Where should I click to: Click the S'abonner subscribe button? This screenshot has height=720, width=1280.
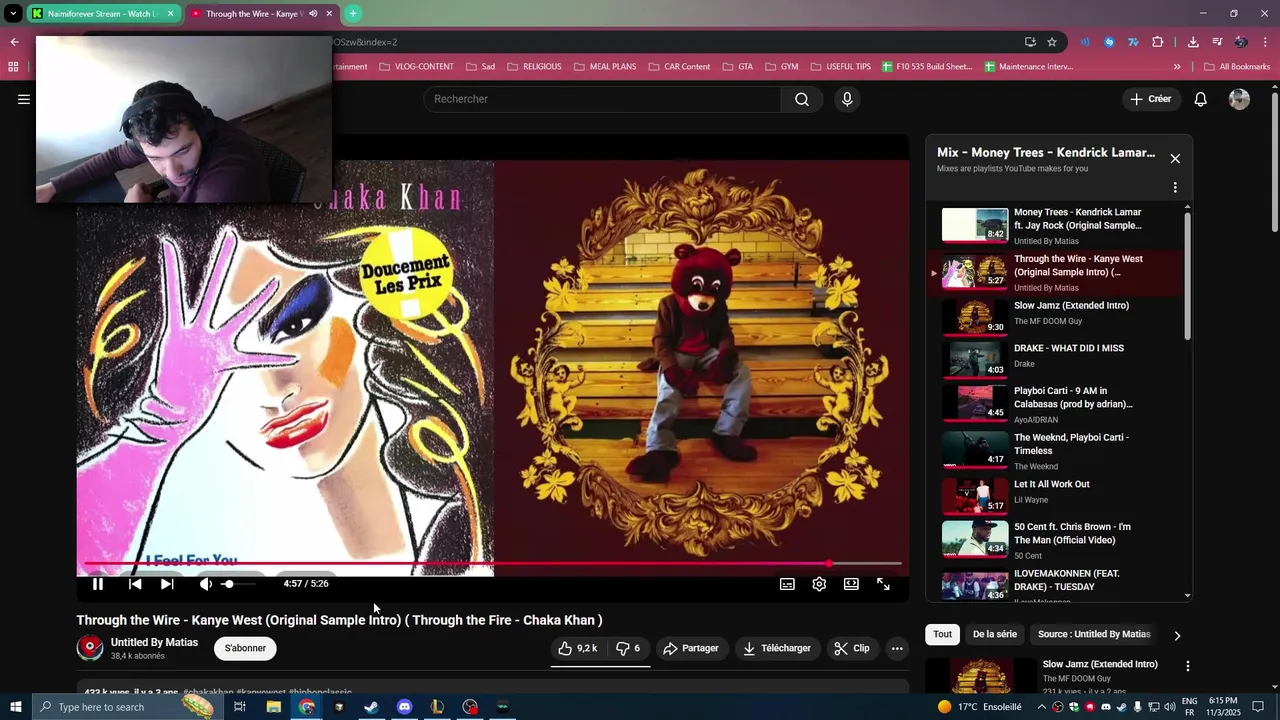(x=245, y=648)
